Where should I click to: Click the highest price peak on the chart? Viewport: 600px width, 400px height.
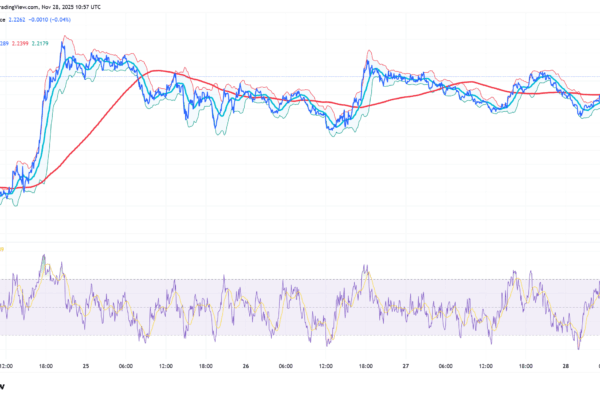tap(65, 37)
